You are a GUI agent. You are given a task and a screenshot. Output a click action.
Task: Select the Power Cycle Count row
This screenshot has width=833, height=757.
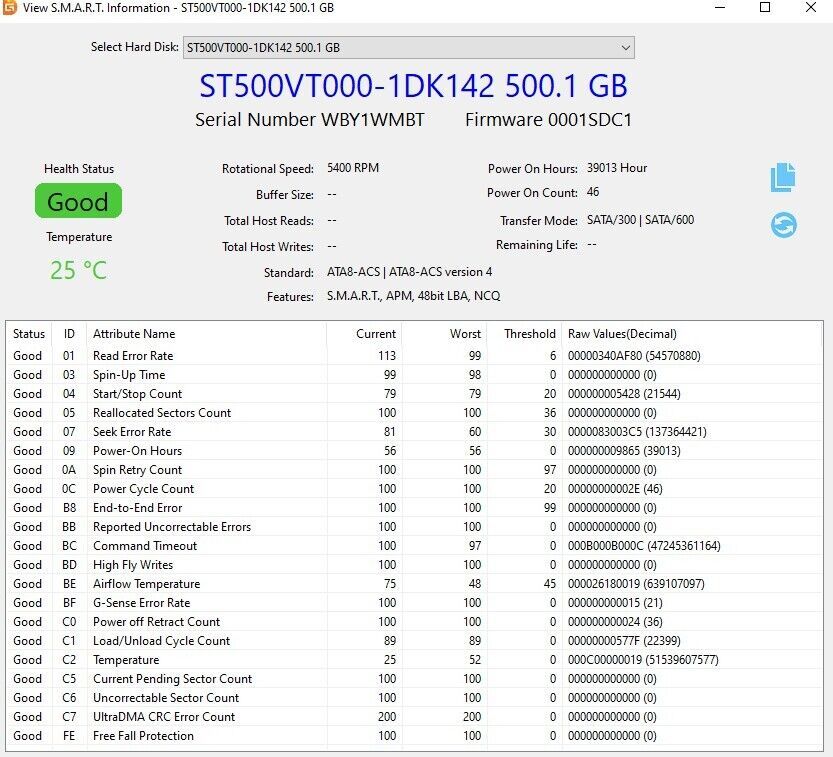[414, 489]
